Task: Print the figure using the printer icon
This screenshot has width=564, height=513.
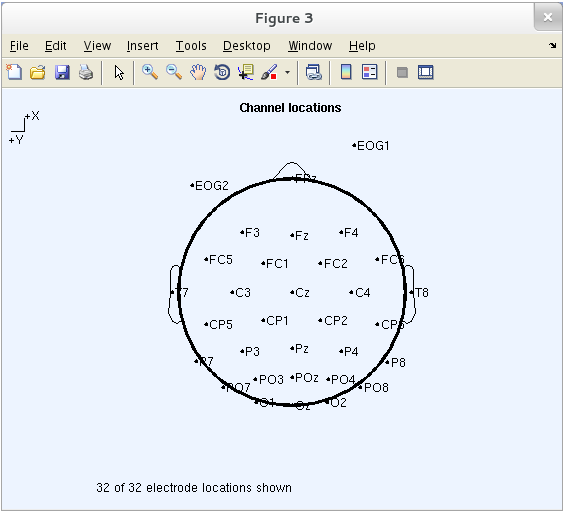Action: coord(86,72)
